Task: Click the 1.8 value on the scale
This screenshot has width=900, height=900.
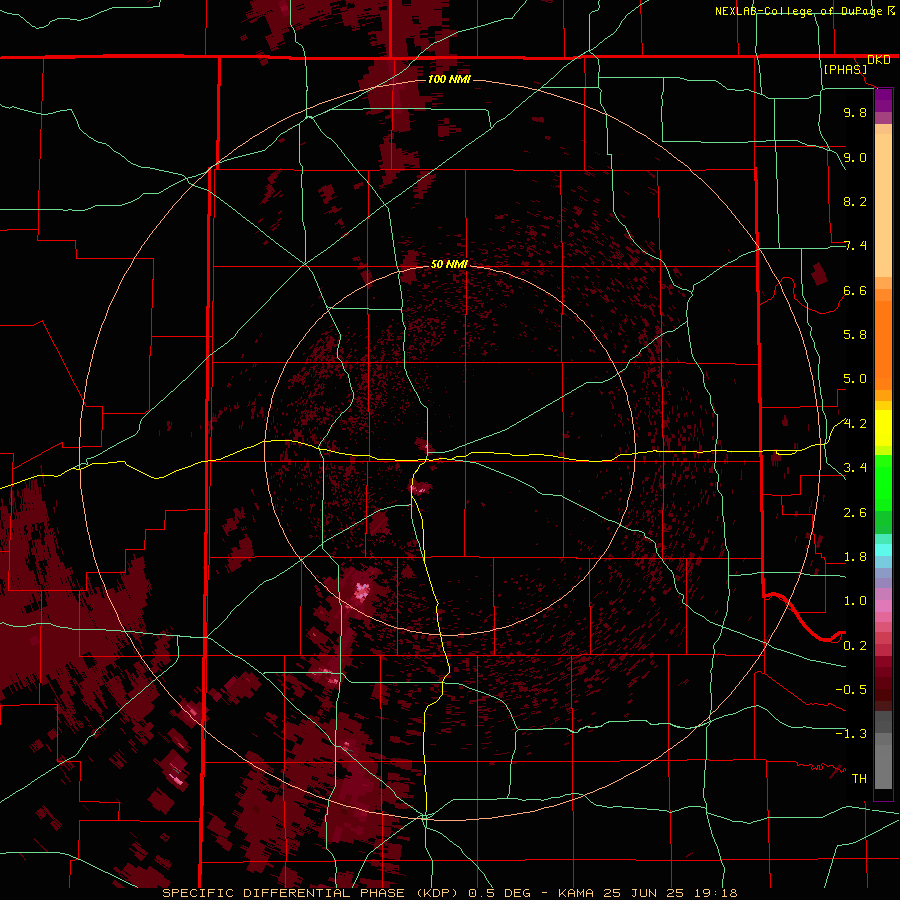Action: point(855,557)
